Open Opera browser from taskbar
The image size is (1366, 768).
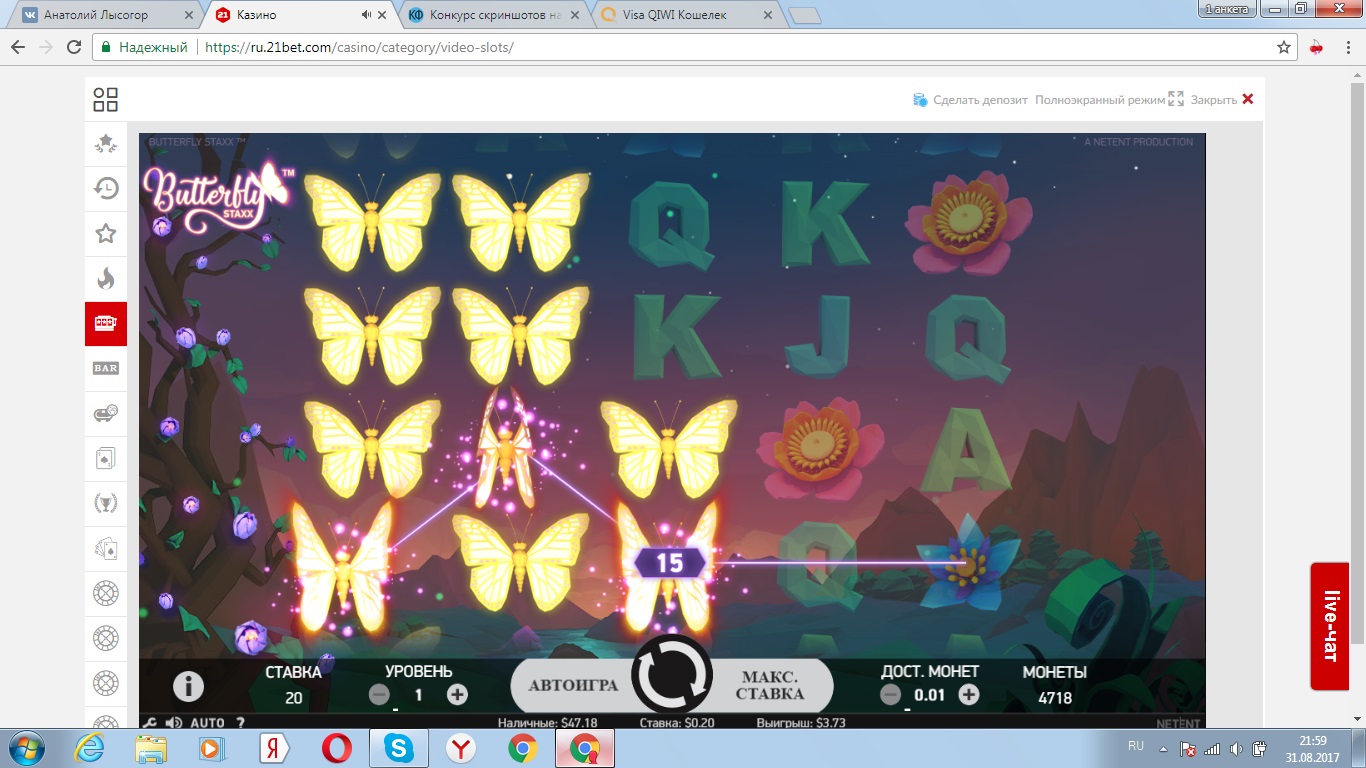point(336,748)
